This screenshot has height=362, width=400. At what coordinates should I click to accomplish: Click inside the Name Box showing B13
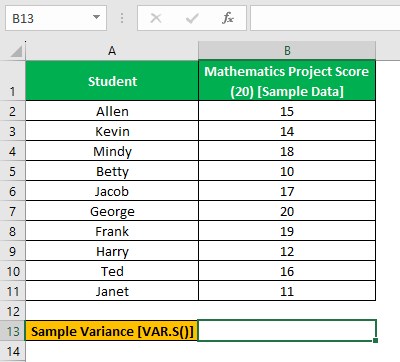click(48, 18)
